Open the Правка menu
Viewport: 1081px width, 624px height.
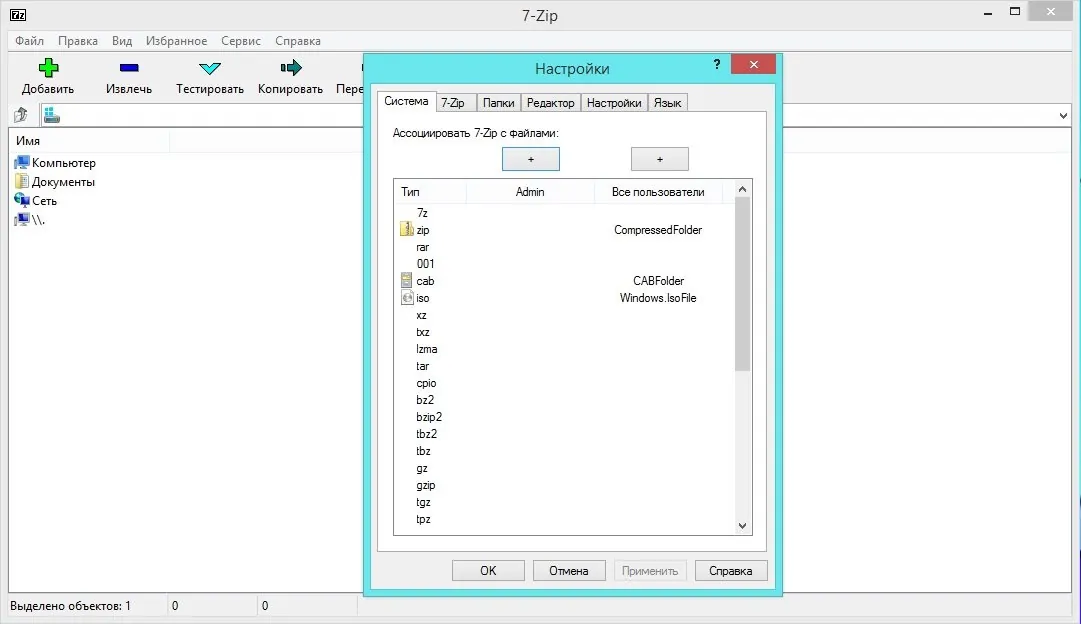(78, 41)
